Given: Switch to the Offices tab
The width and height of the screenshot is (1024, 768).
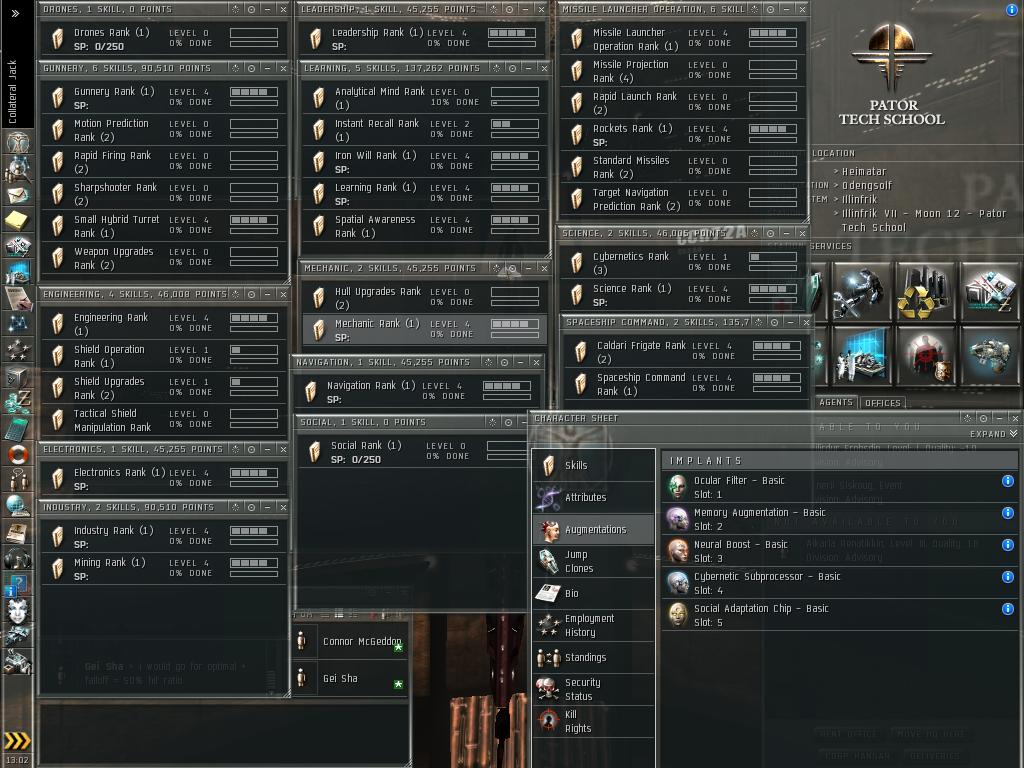Looking at the screenshot, I should pyautogui.click(x=882, y=403).
